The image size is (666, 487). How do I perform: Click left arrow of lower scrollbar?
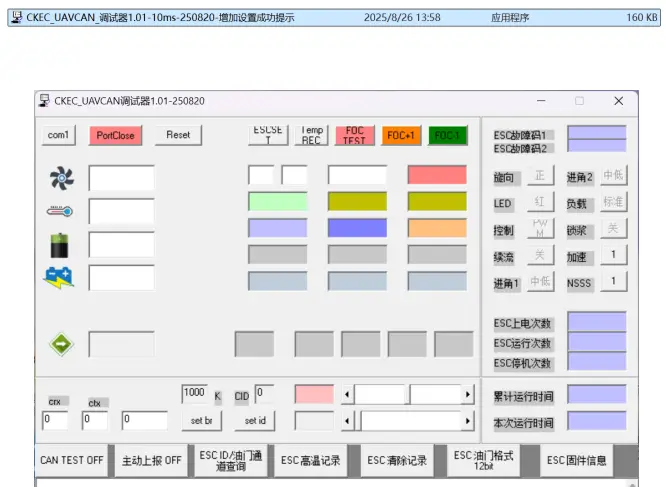point(348,421)
